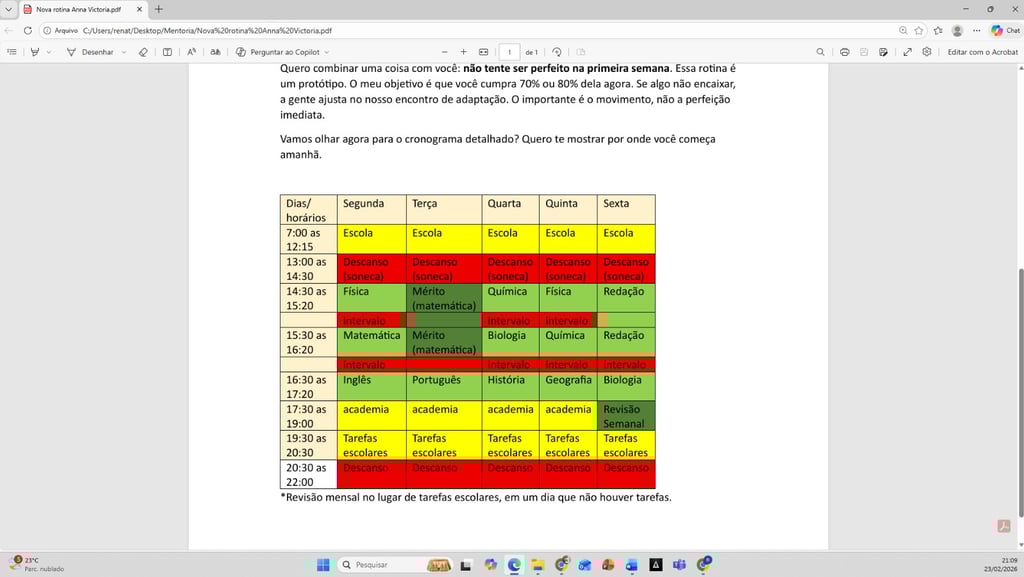The image size is (1024, 577).
Task: Open Task View from the taskbar
Action: point(466,565)
